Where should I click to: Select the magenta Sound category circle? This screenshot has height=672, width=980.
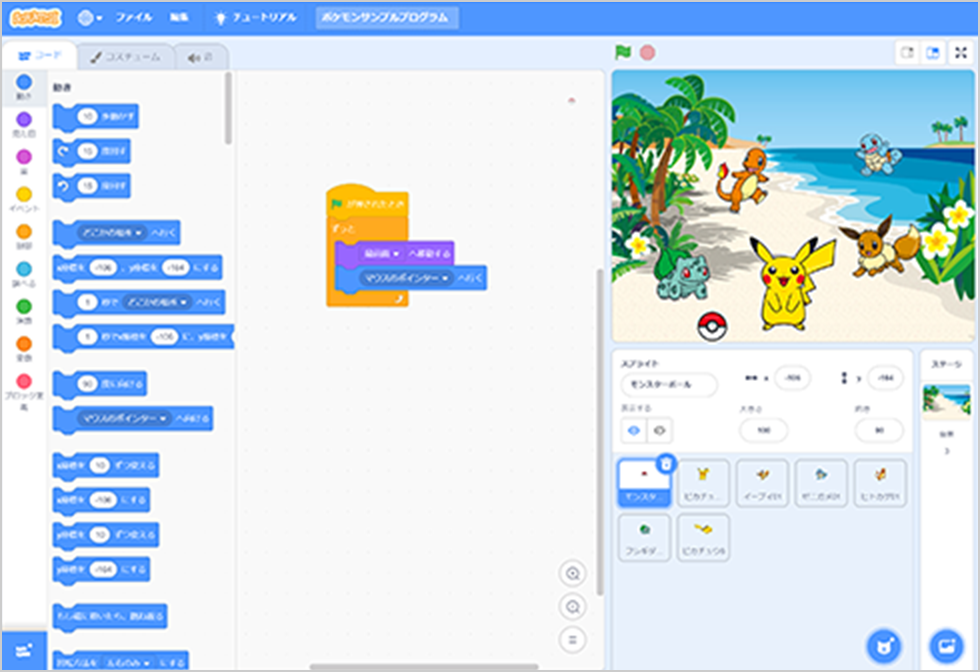[24, 157]
